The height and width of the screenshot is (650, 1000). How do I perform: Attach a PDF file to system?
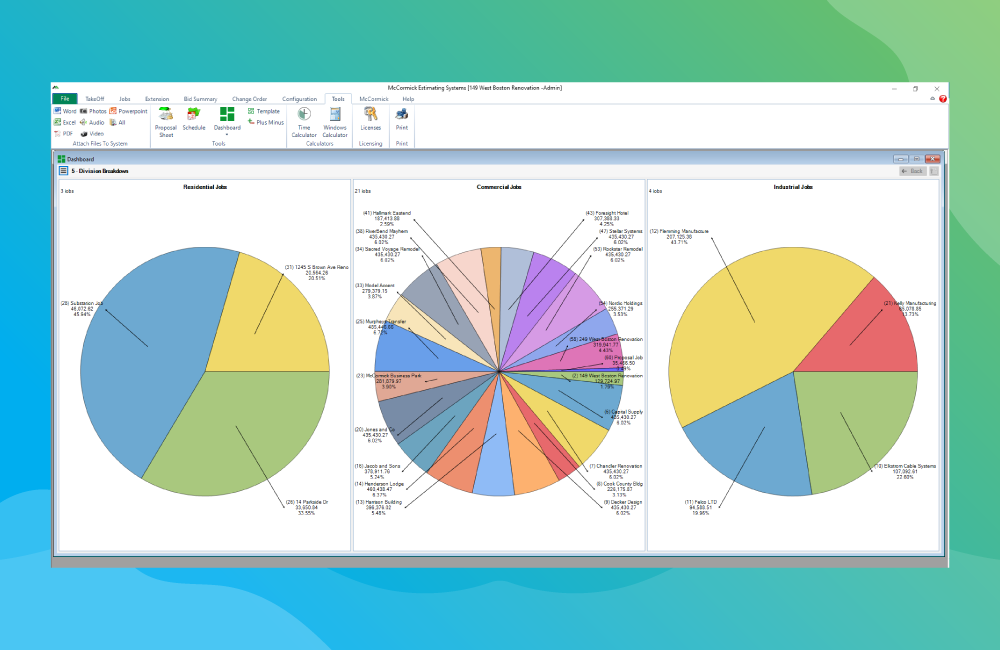(64, 133)
